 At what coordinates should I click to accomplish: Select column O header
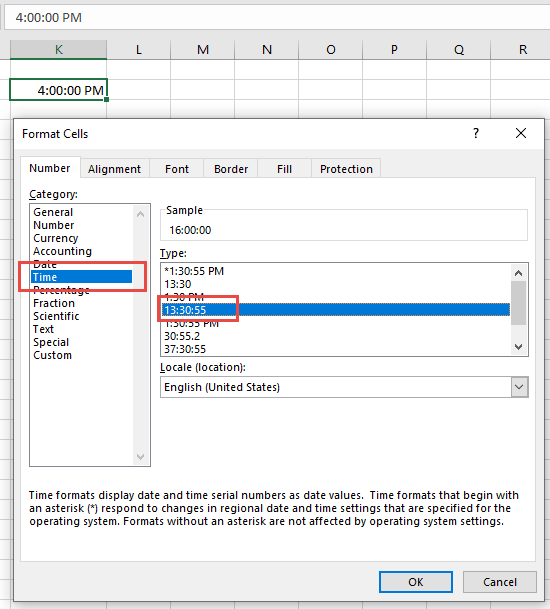click(x=331, y=49)
